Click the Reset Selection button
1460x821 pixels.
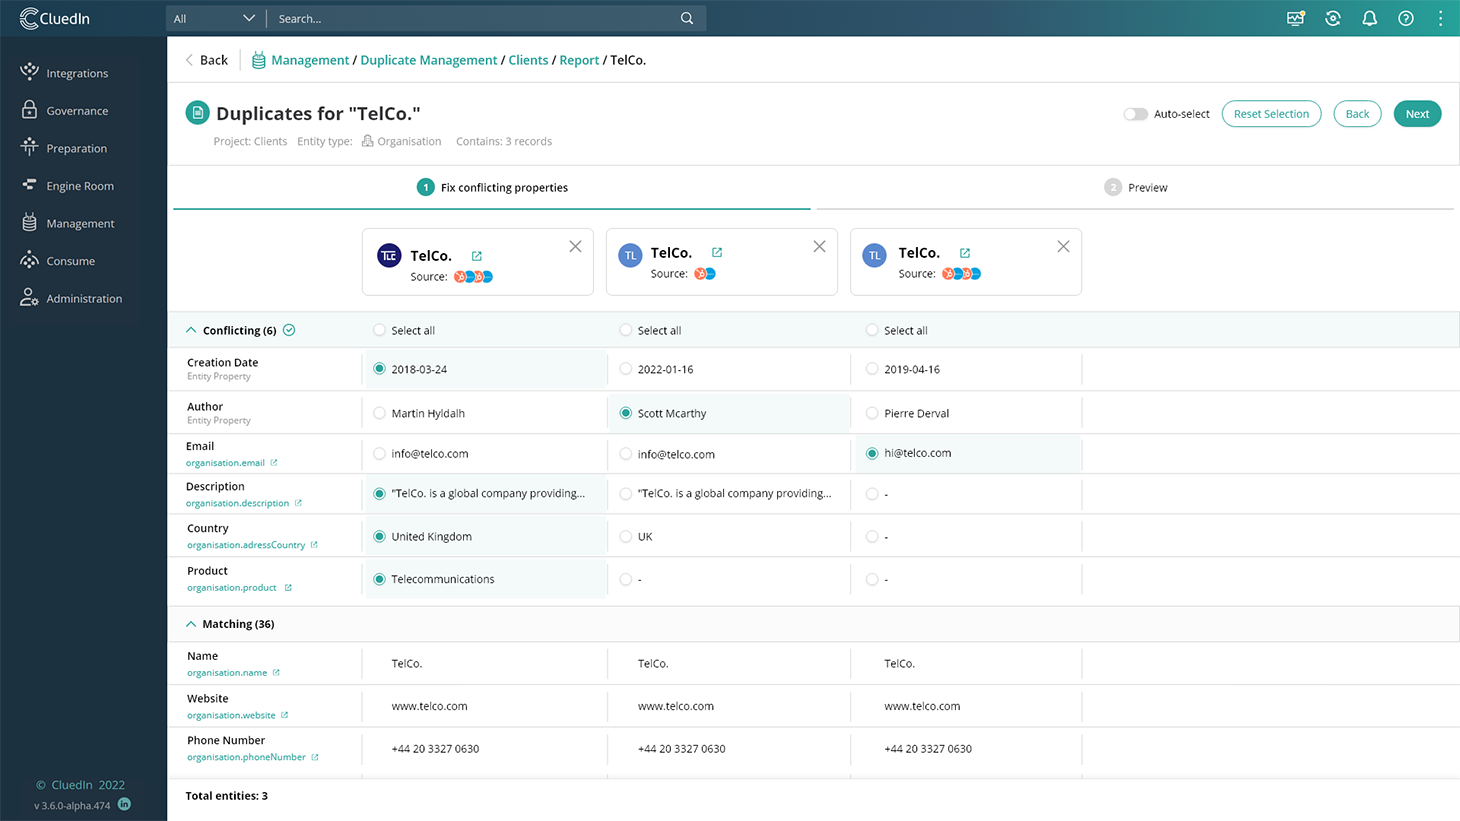coord(1271,114)
